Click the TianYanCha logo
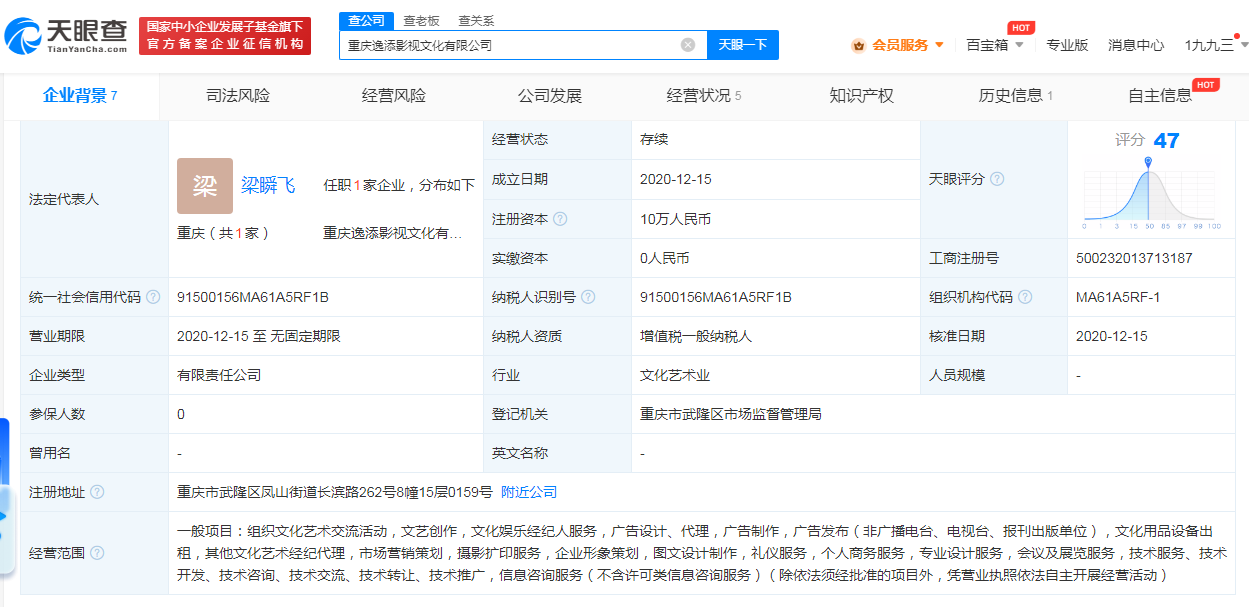Image resolution: width=1249 pixels, height=607 pixels. tap(66, 36)
